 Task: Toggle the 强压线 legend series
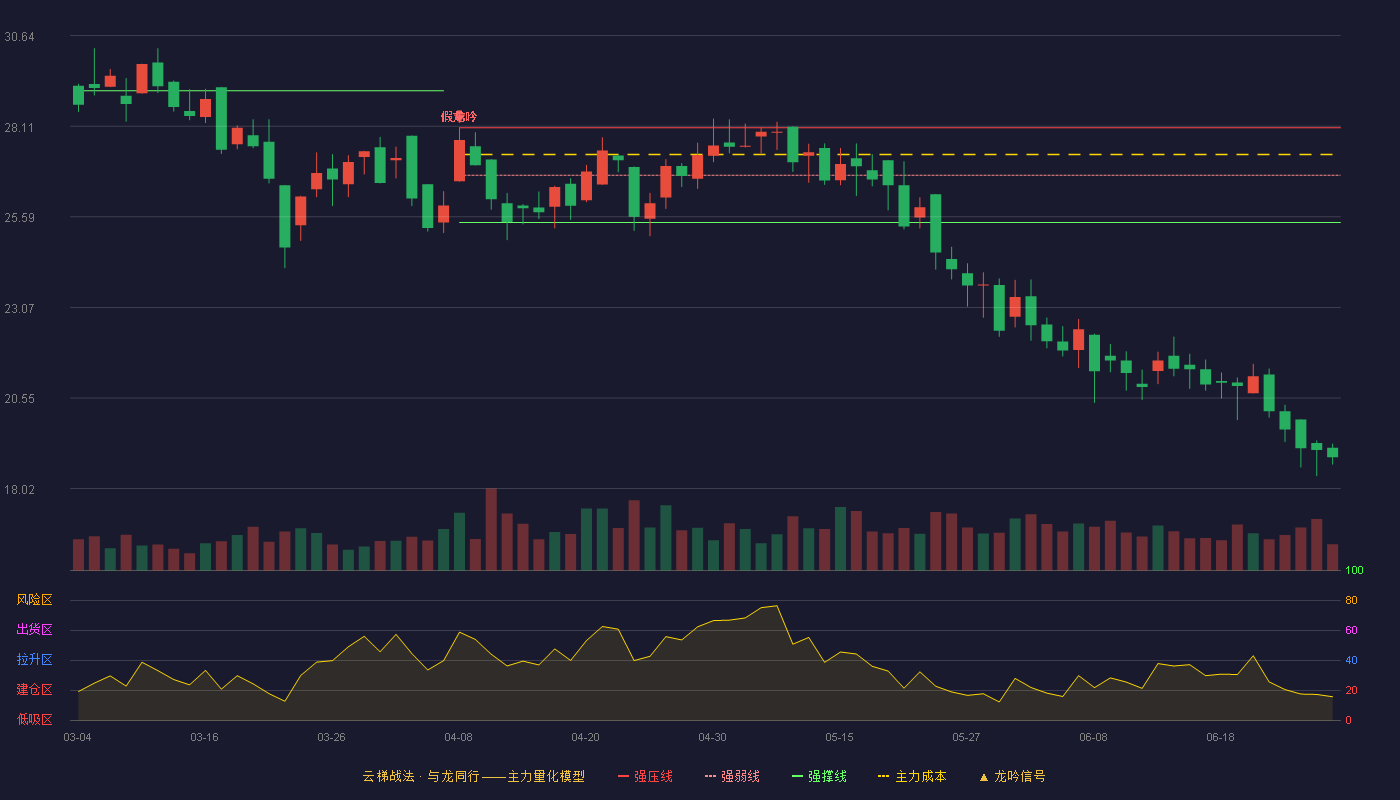(x=645, y=776)
